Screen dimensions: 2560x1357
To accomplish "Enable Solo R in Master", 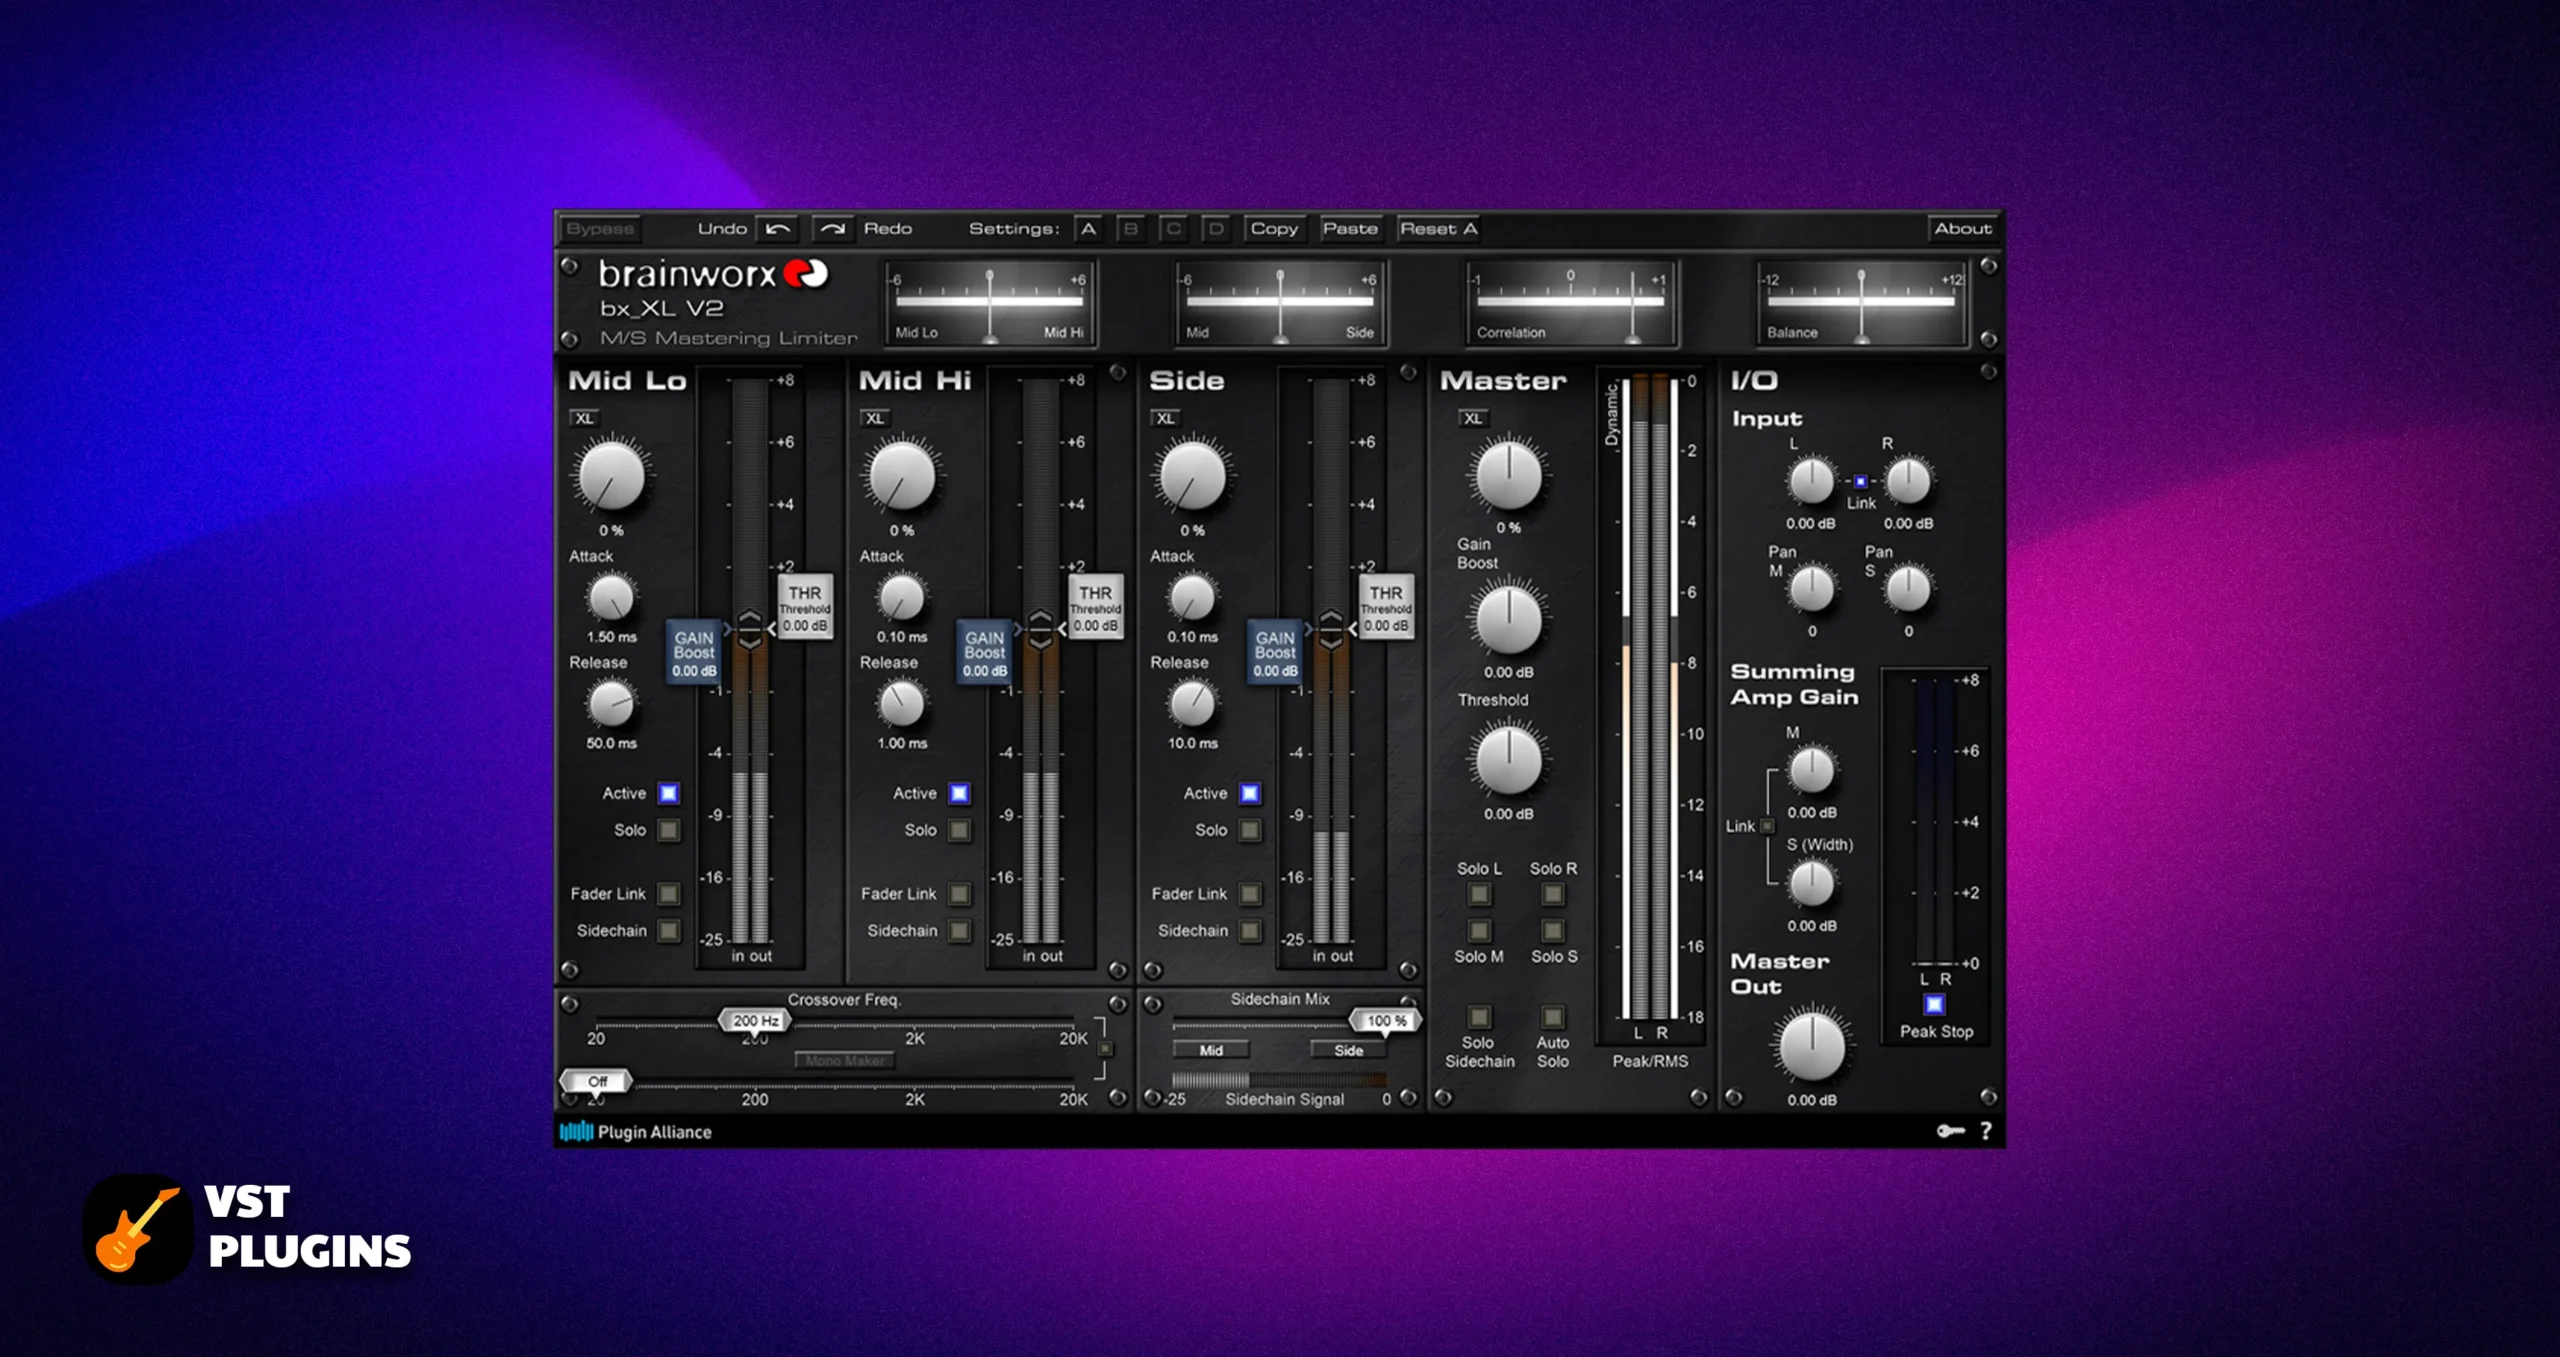I will pos(1552,894).
